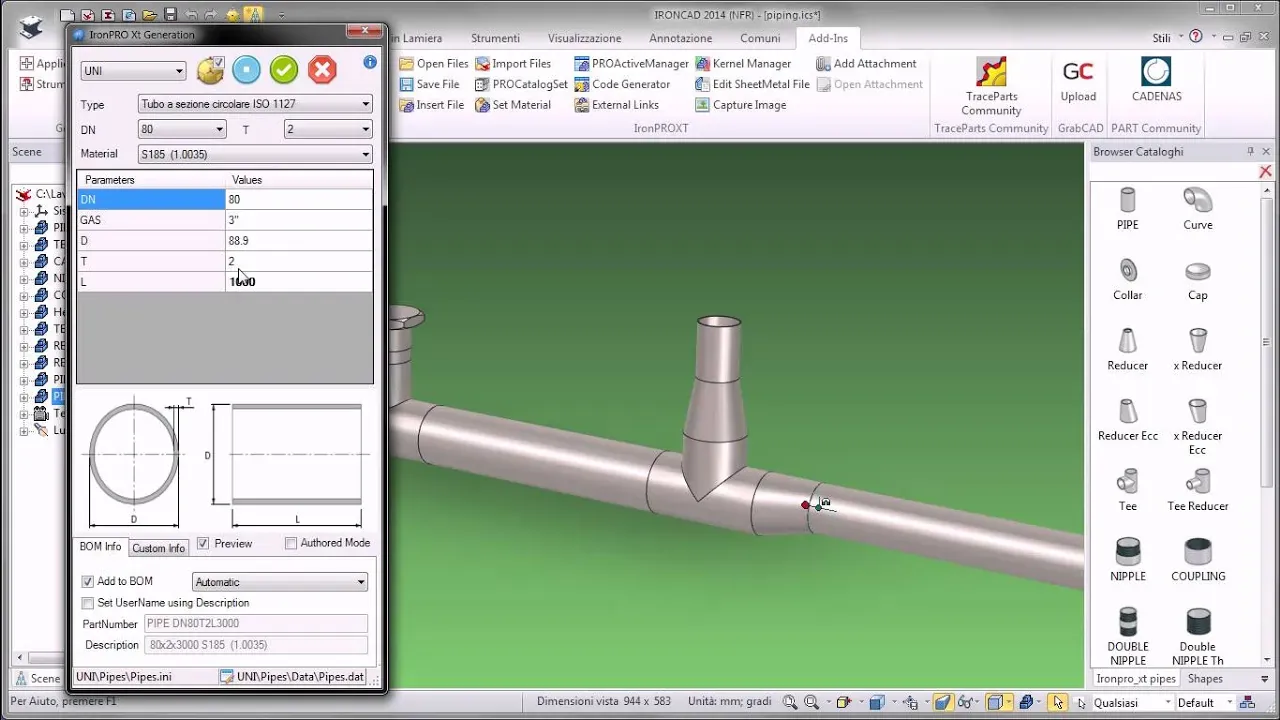Select the PIPE catalog item

pos(1127,208)
